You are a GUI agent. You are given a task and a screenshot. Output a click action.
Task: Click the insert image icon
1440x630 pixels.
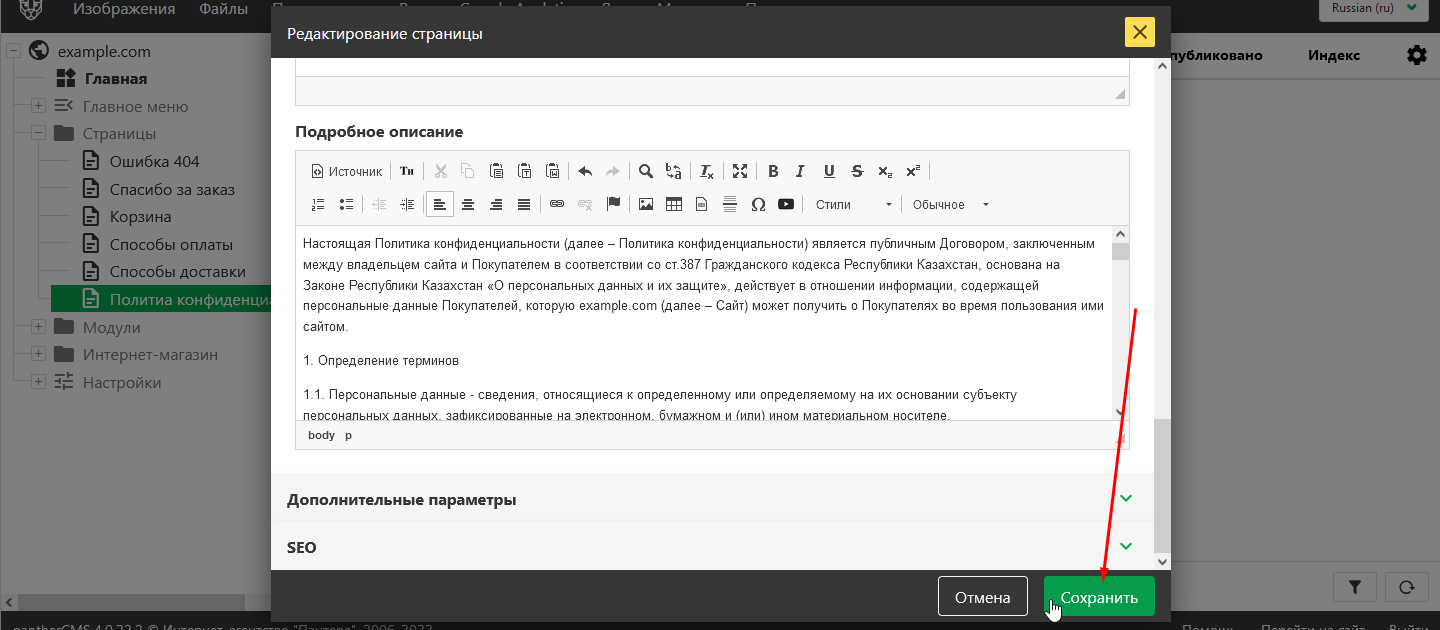pos(646,204)
